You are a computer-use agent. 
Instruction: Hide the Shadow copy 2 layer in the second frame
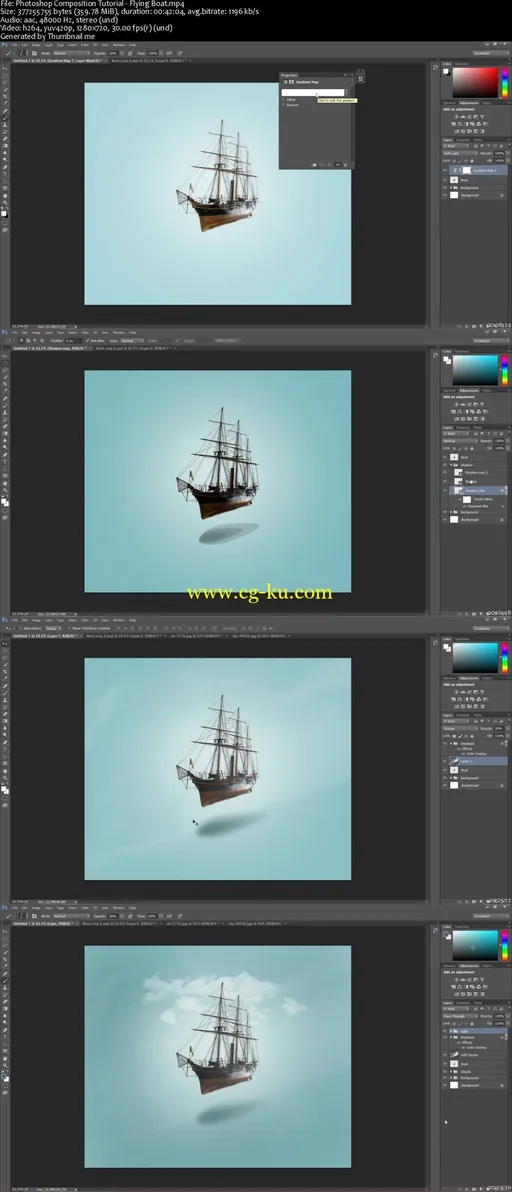[445, 472]
